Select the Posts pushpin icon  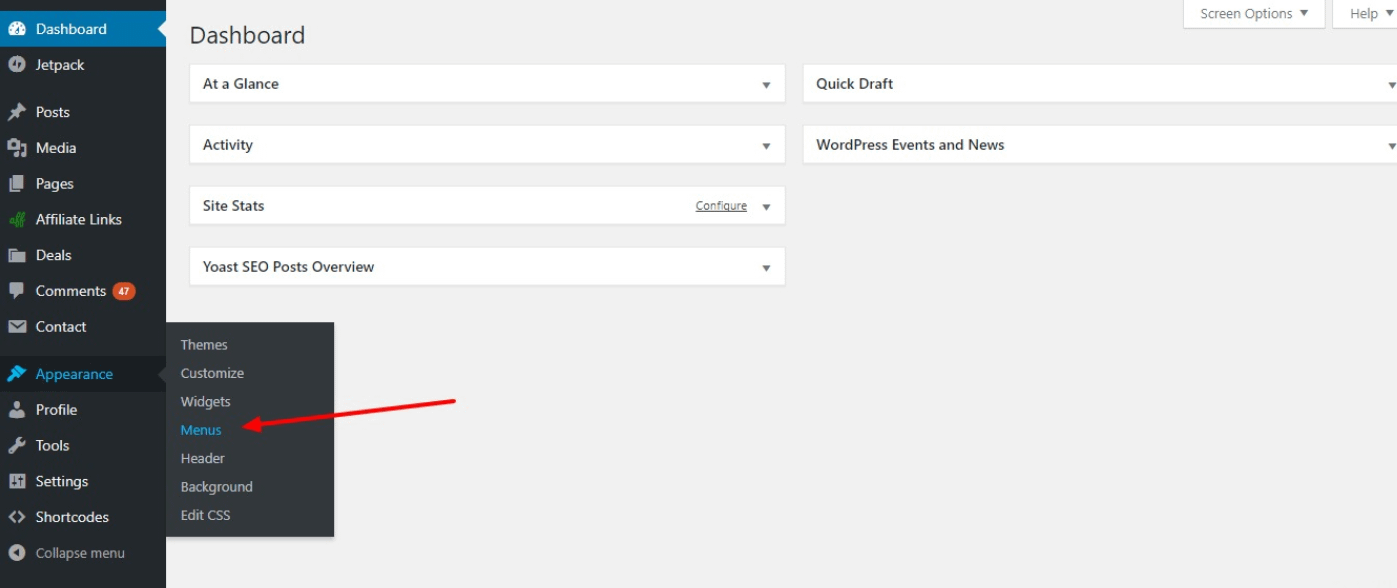click(x=17, y=111)
